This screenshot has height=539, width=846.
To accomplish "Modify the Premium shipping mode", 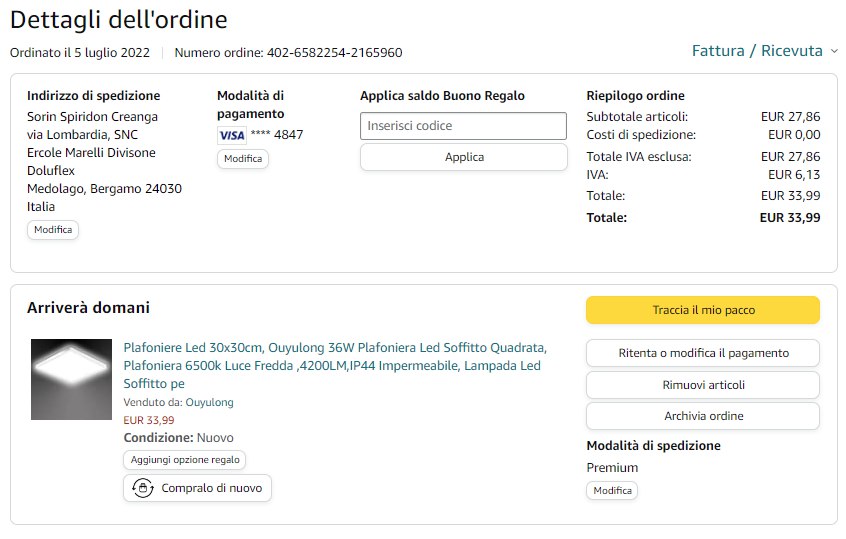I will [x=612, y=491].
